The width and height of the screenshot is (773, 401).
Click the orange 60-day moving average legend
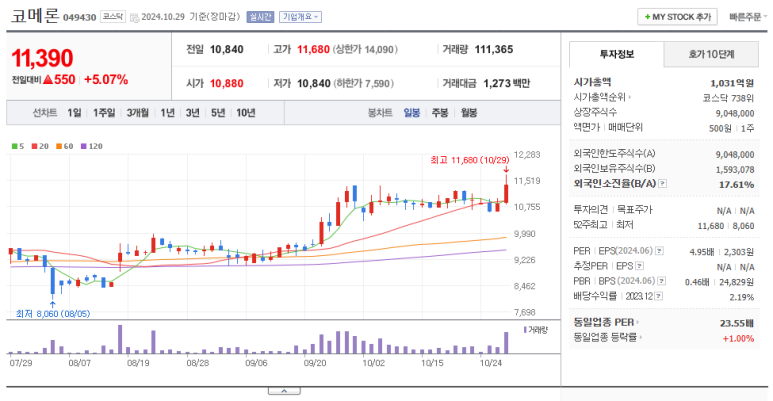pos(65,146)
